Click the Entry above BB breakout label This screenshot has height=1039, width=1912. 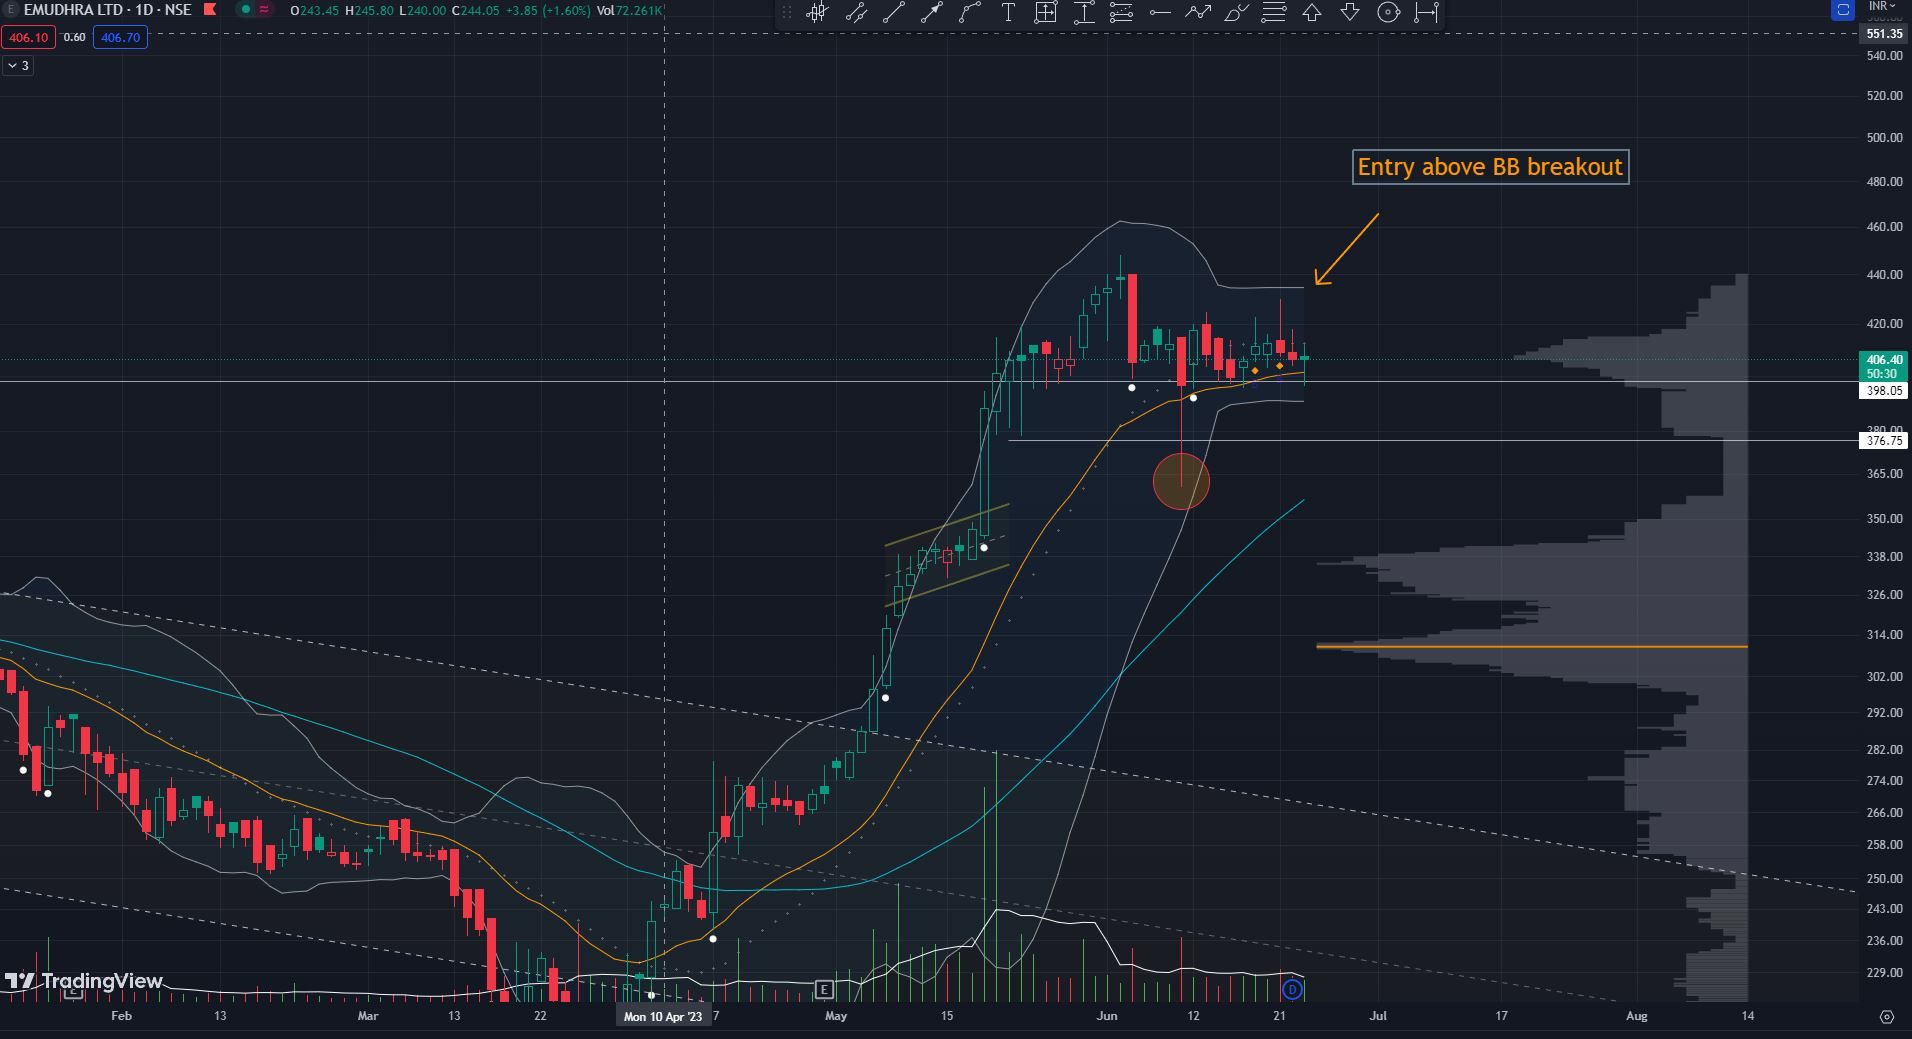1489,167
